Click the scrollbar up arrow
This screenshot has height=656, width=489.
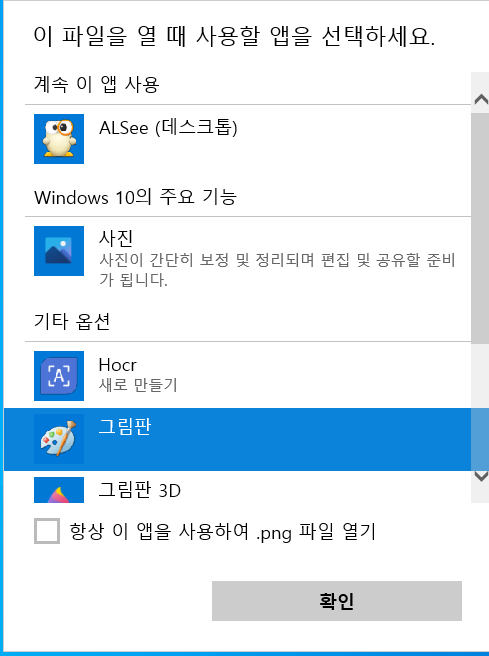tap(481, 99)
